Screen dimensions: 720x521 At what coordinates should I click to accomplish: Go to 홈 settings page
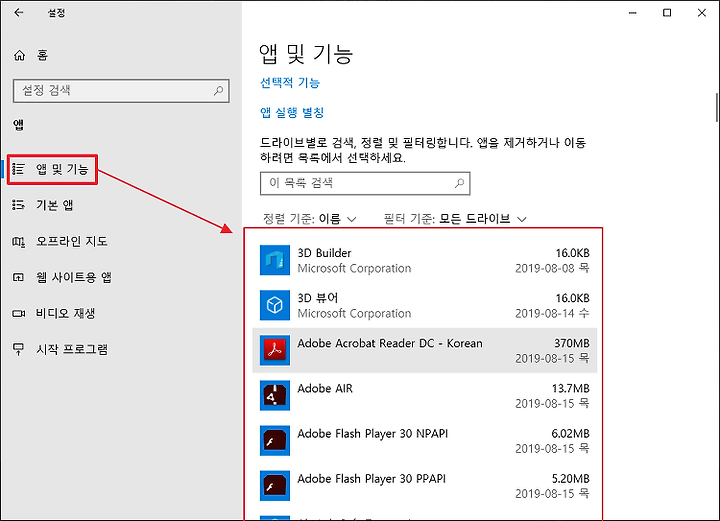click(42, 56)
